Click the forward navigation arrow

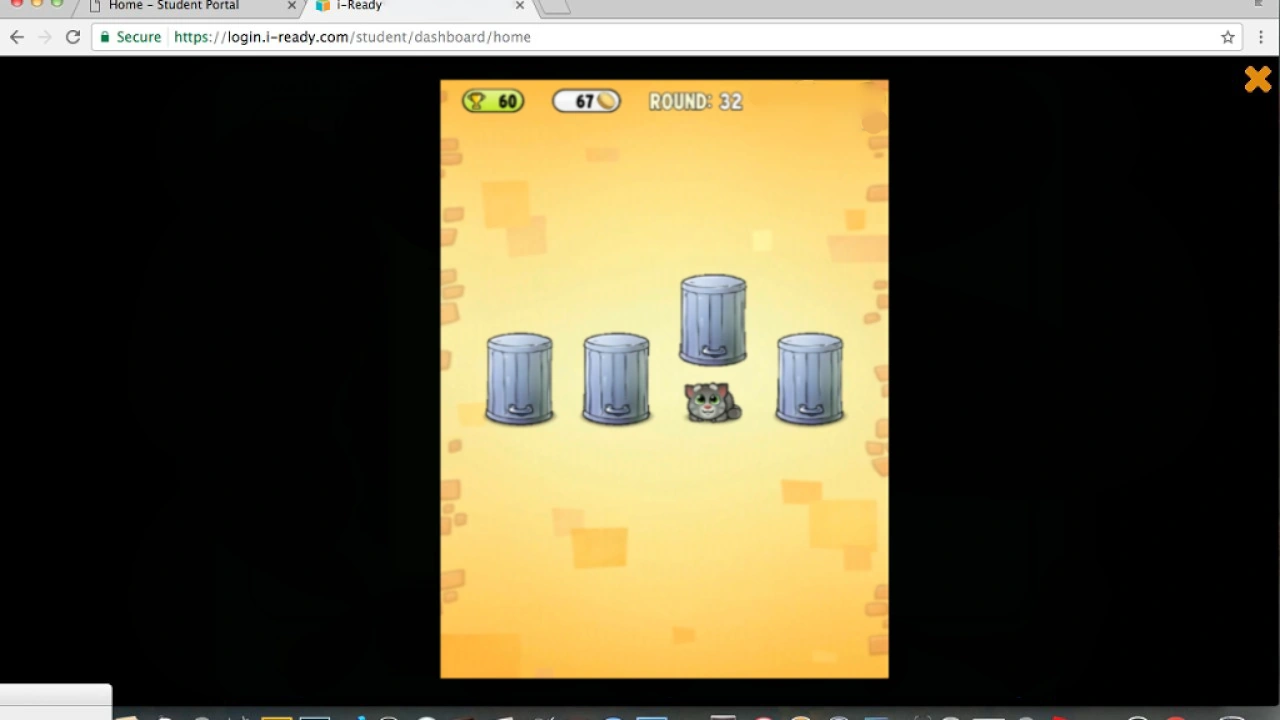pos(44,36)
